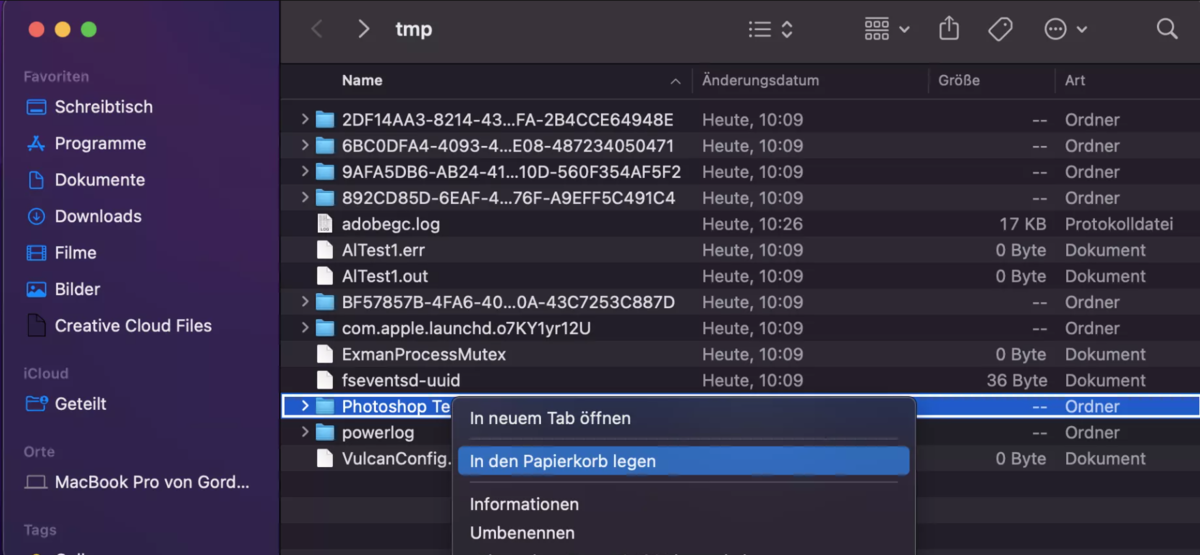The image size is (1200, 555).
Task: Click the Geteilt shared folder icon
Action: (37, 404)
